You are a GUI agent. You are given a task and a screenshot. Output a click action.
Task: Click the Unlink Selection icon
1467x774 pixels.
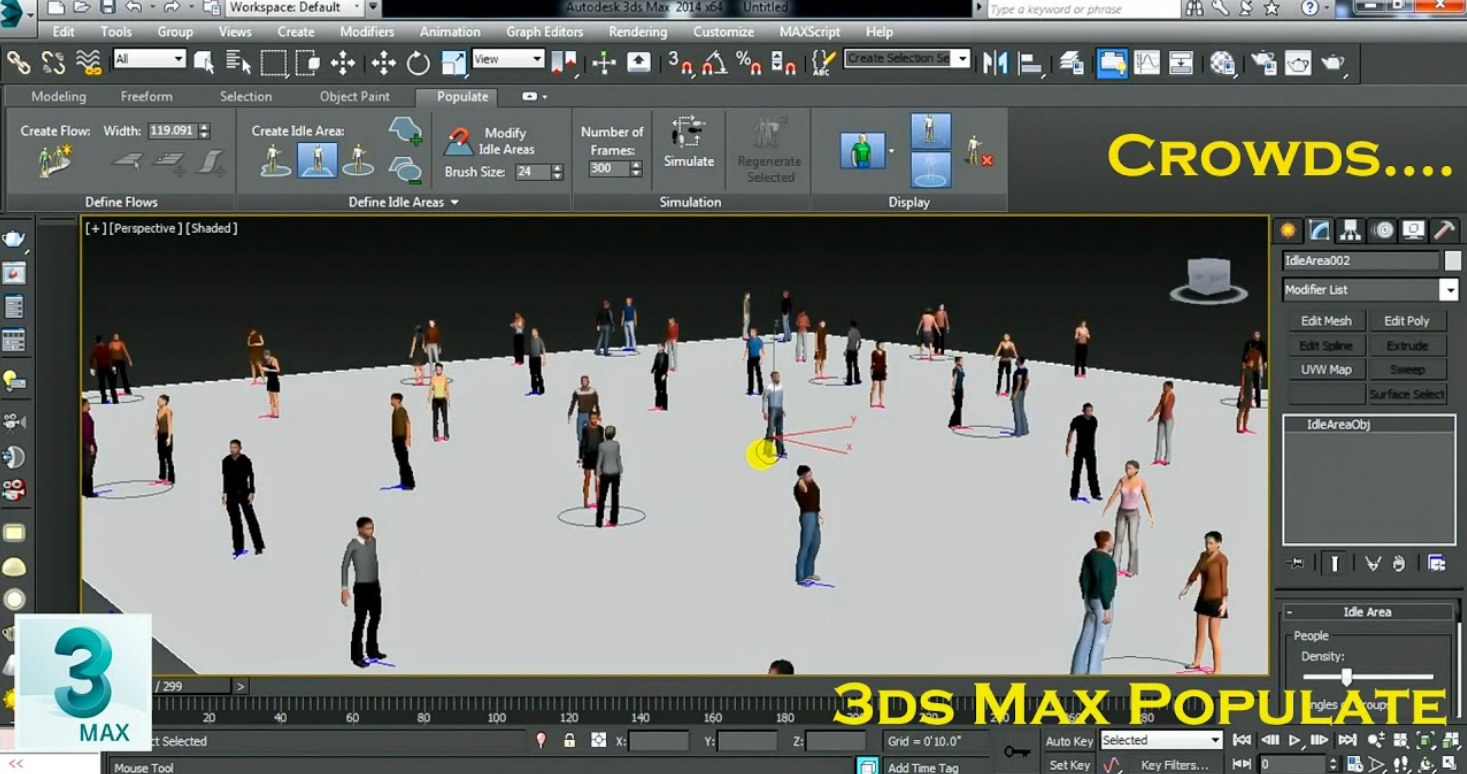coord(53,63)
